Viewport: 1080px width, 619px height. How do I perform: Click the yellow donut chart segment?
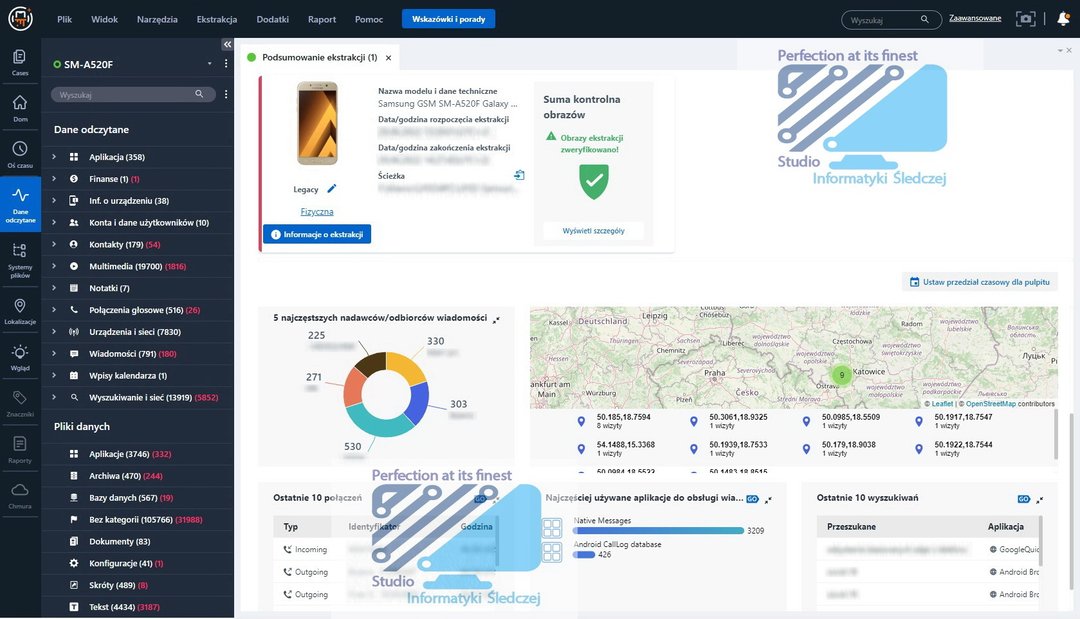tap(406, 368)
